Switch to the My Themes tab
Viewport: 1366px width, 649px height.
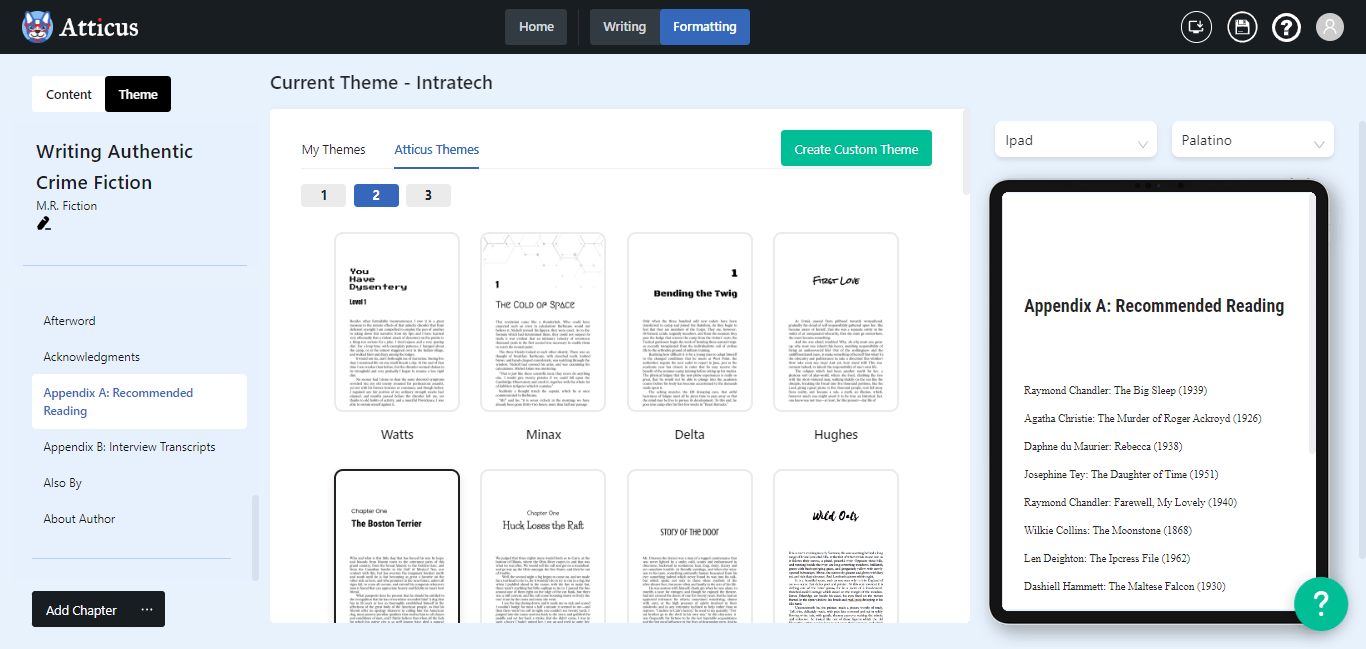tap(334, 149)
